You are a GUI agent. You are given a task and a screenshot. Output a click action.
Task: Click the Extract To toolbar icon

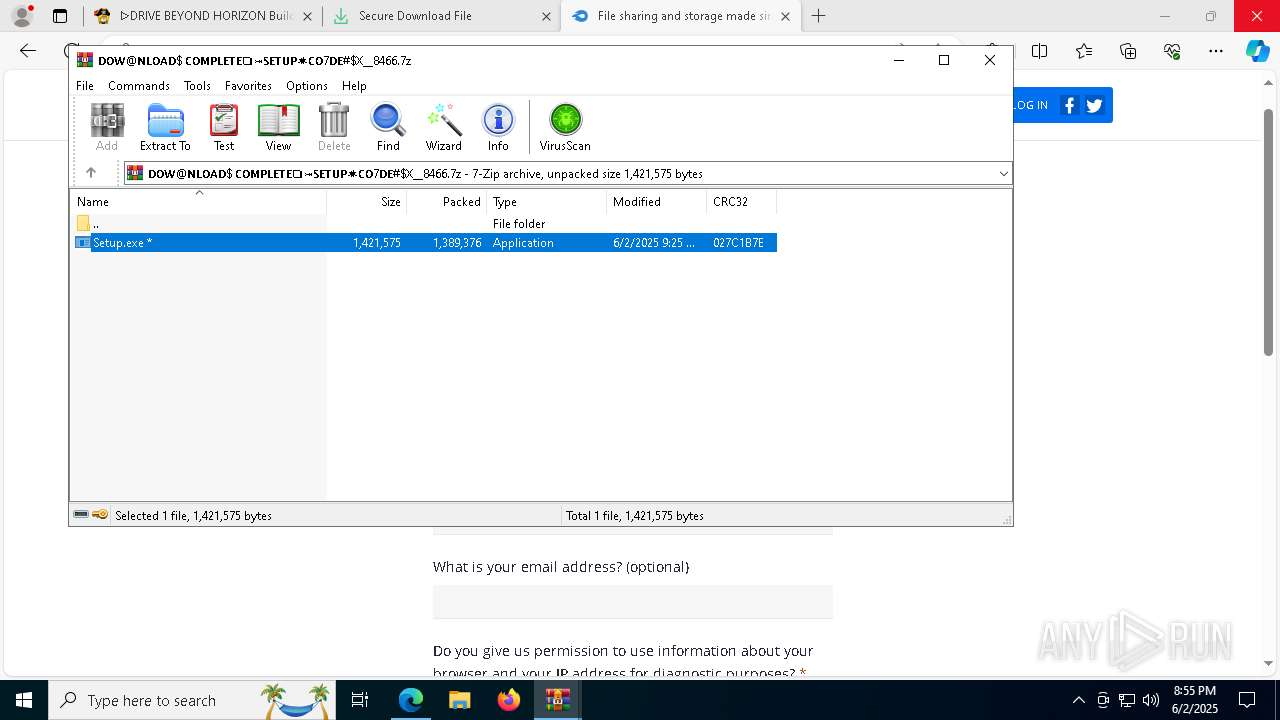[x=165, y=127]
